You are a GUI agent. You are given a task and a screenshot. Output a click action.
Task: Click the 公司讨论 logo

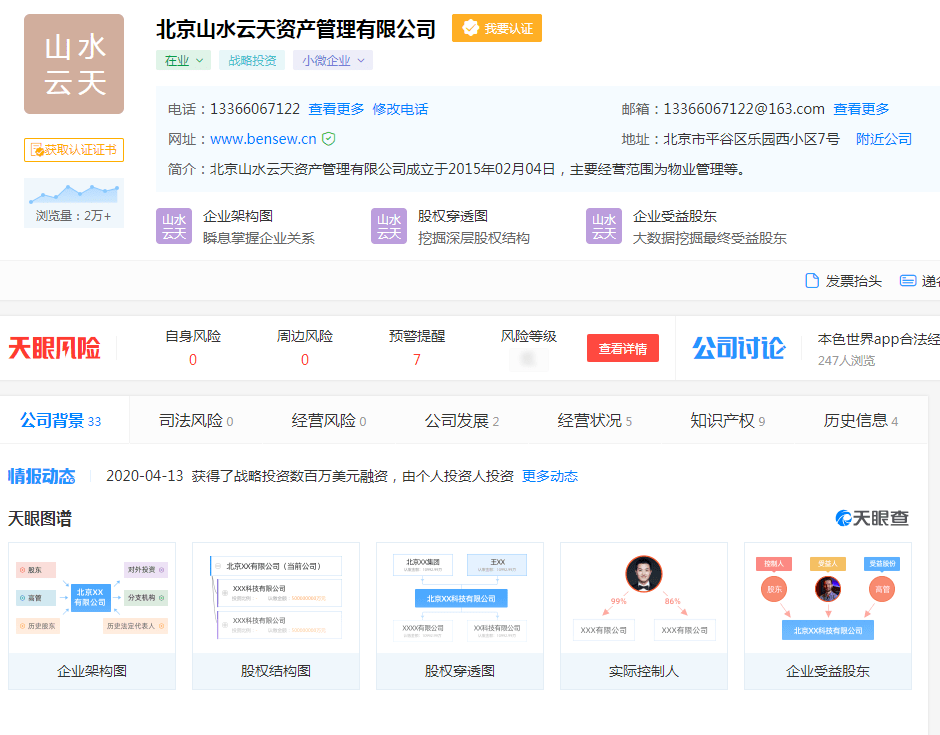(x=739, y=348)
